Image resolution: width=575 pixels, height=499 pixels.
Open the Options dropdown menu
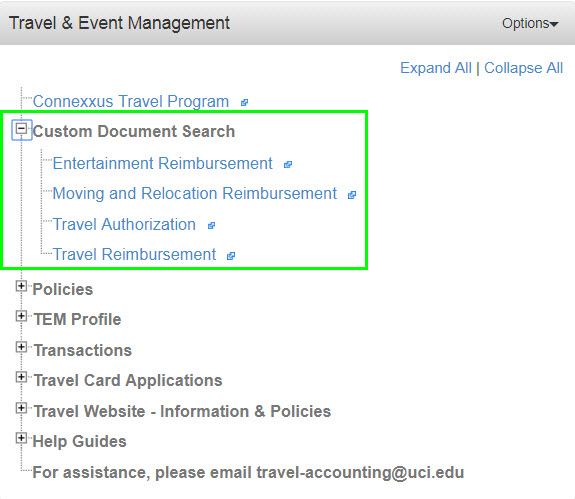[x=530, y=23]
